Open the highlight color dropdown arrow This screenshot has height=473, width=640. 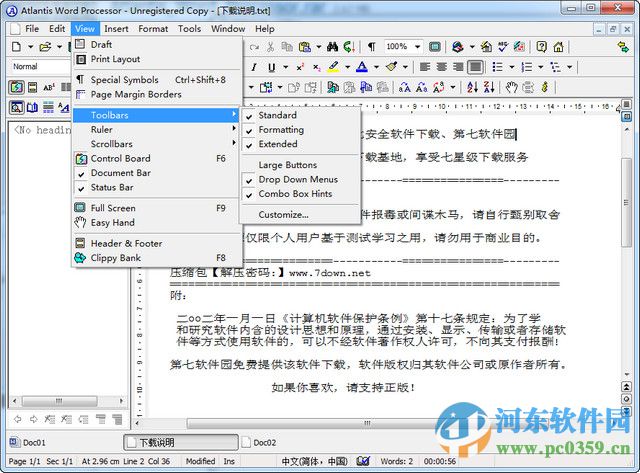pyautogui.click(x=347, y=67)
